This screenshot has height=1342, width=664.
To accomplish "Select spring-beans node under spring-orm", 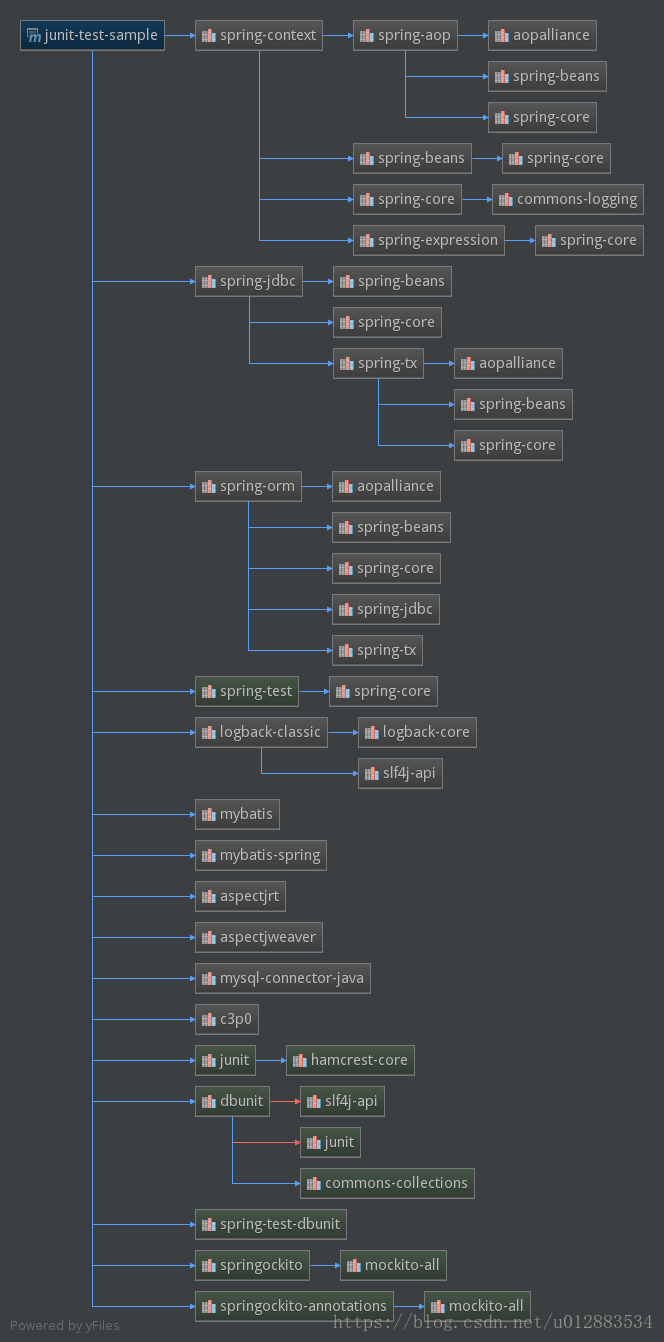I will (391, 527).
